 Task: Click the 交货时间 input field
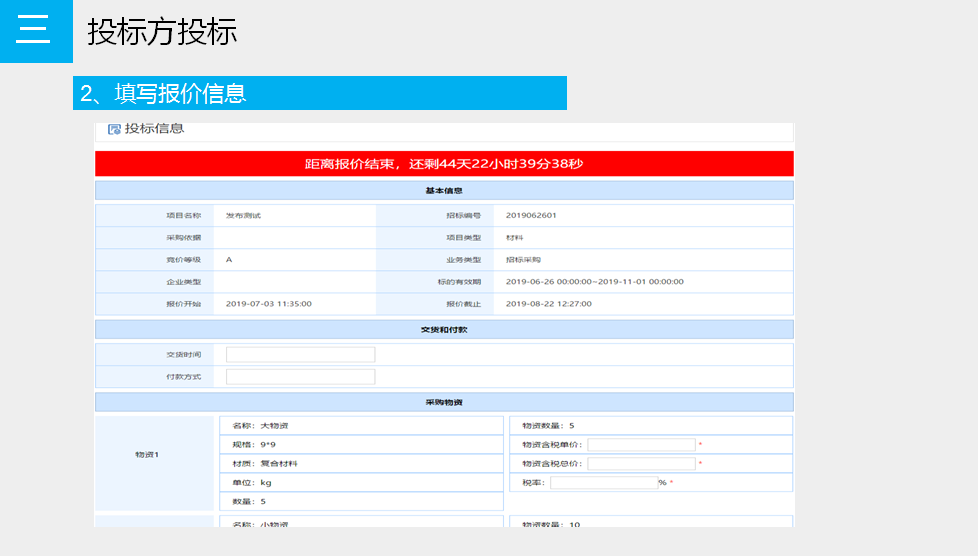[x=300, y=355]
